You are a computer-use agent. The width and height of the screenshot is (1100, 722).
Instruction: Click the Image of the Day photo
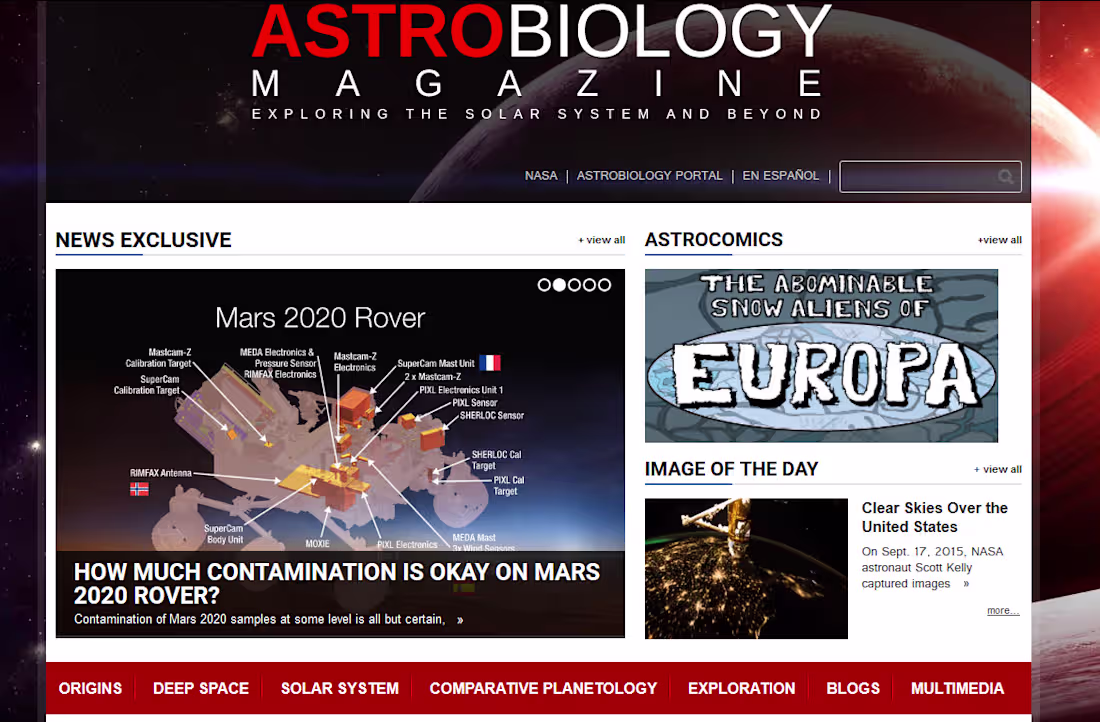pos(746,568)
